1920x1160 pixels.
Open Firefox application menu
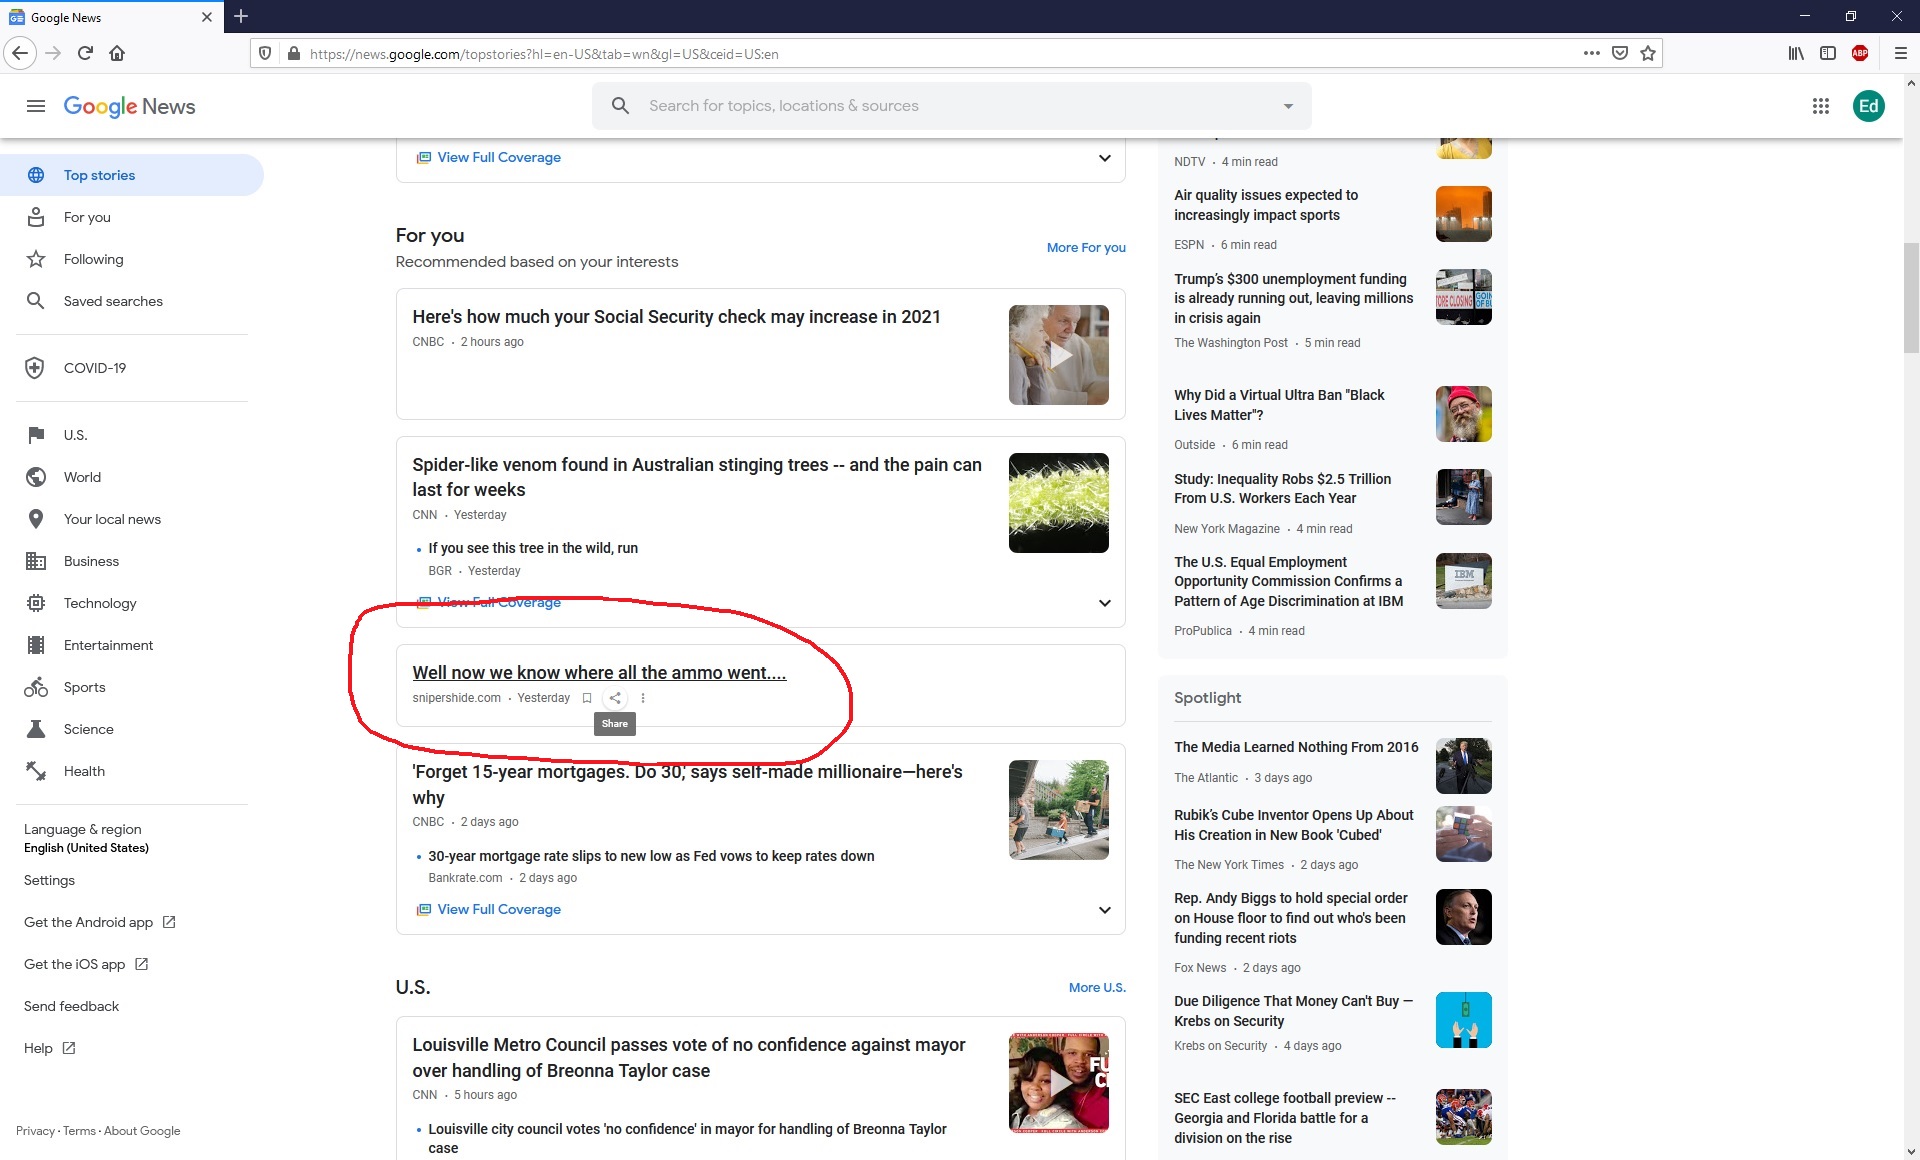click(x=1901, y=53)
